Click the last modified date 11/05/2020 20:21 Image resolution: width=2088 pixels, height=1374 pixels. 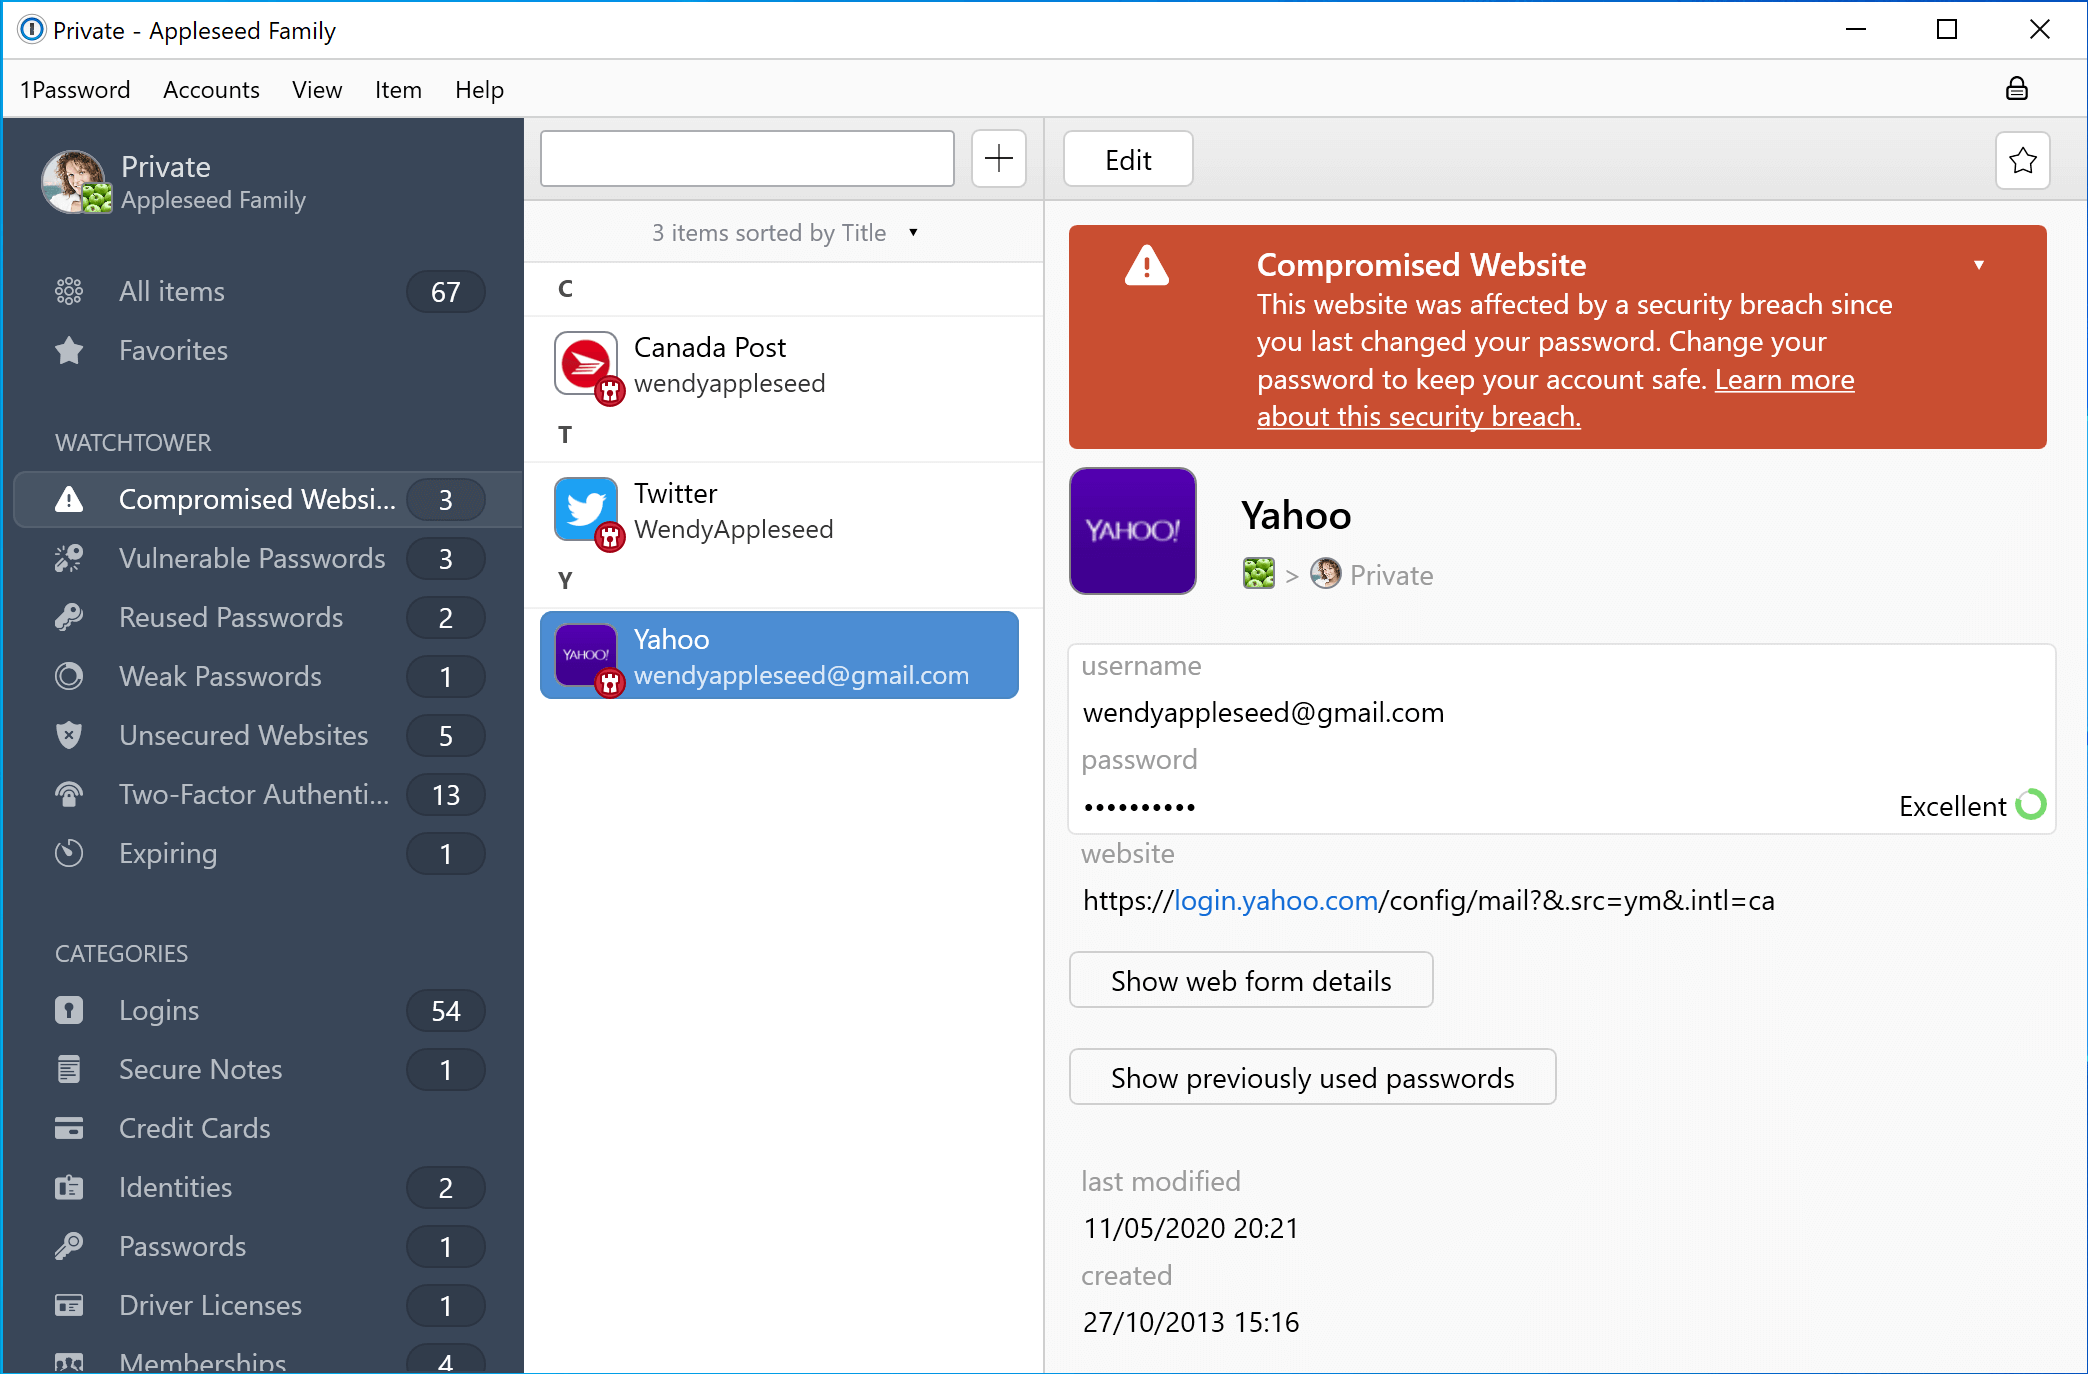pyautogui.click(x=1190, y=1228)
